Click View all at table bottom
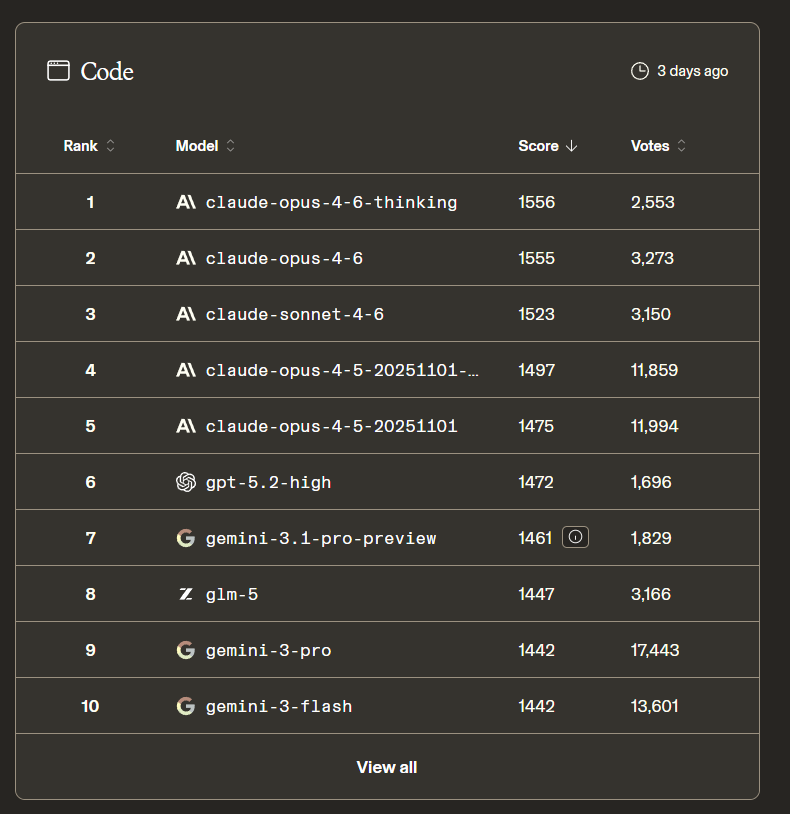The width and height of the screenshot is (790, 814). pos(387,767)
